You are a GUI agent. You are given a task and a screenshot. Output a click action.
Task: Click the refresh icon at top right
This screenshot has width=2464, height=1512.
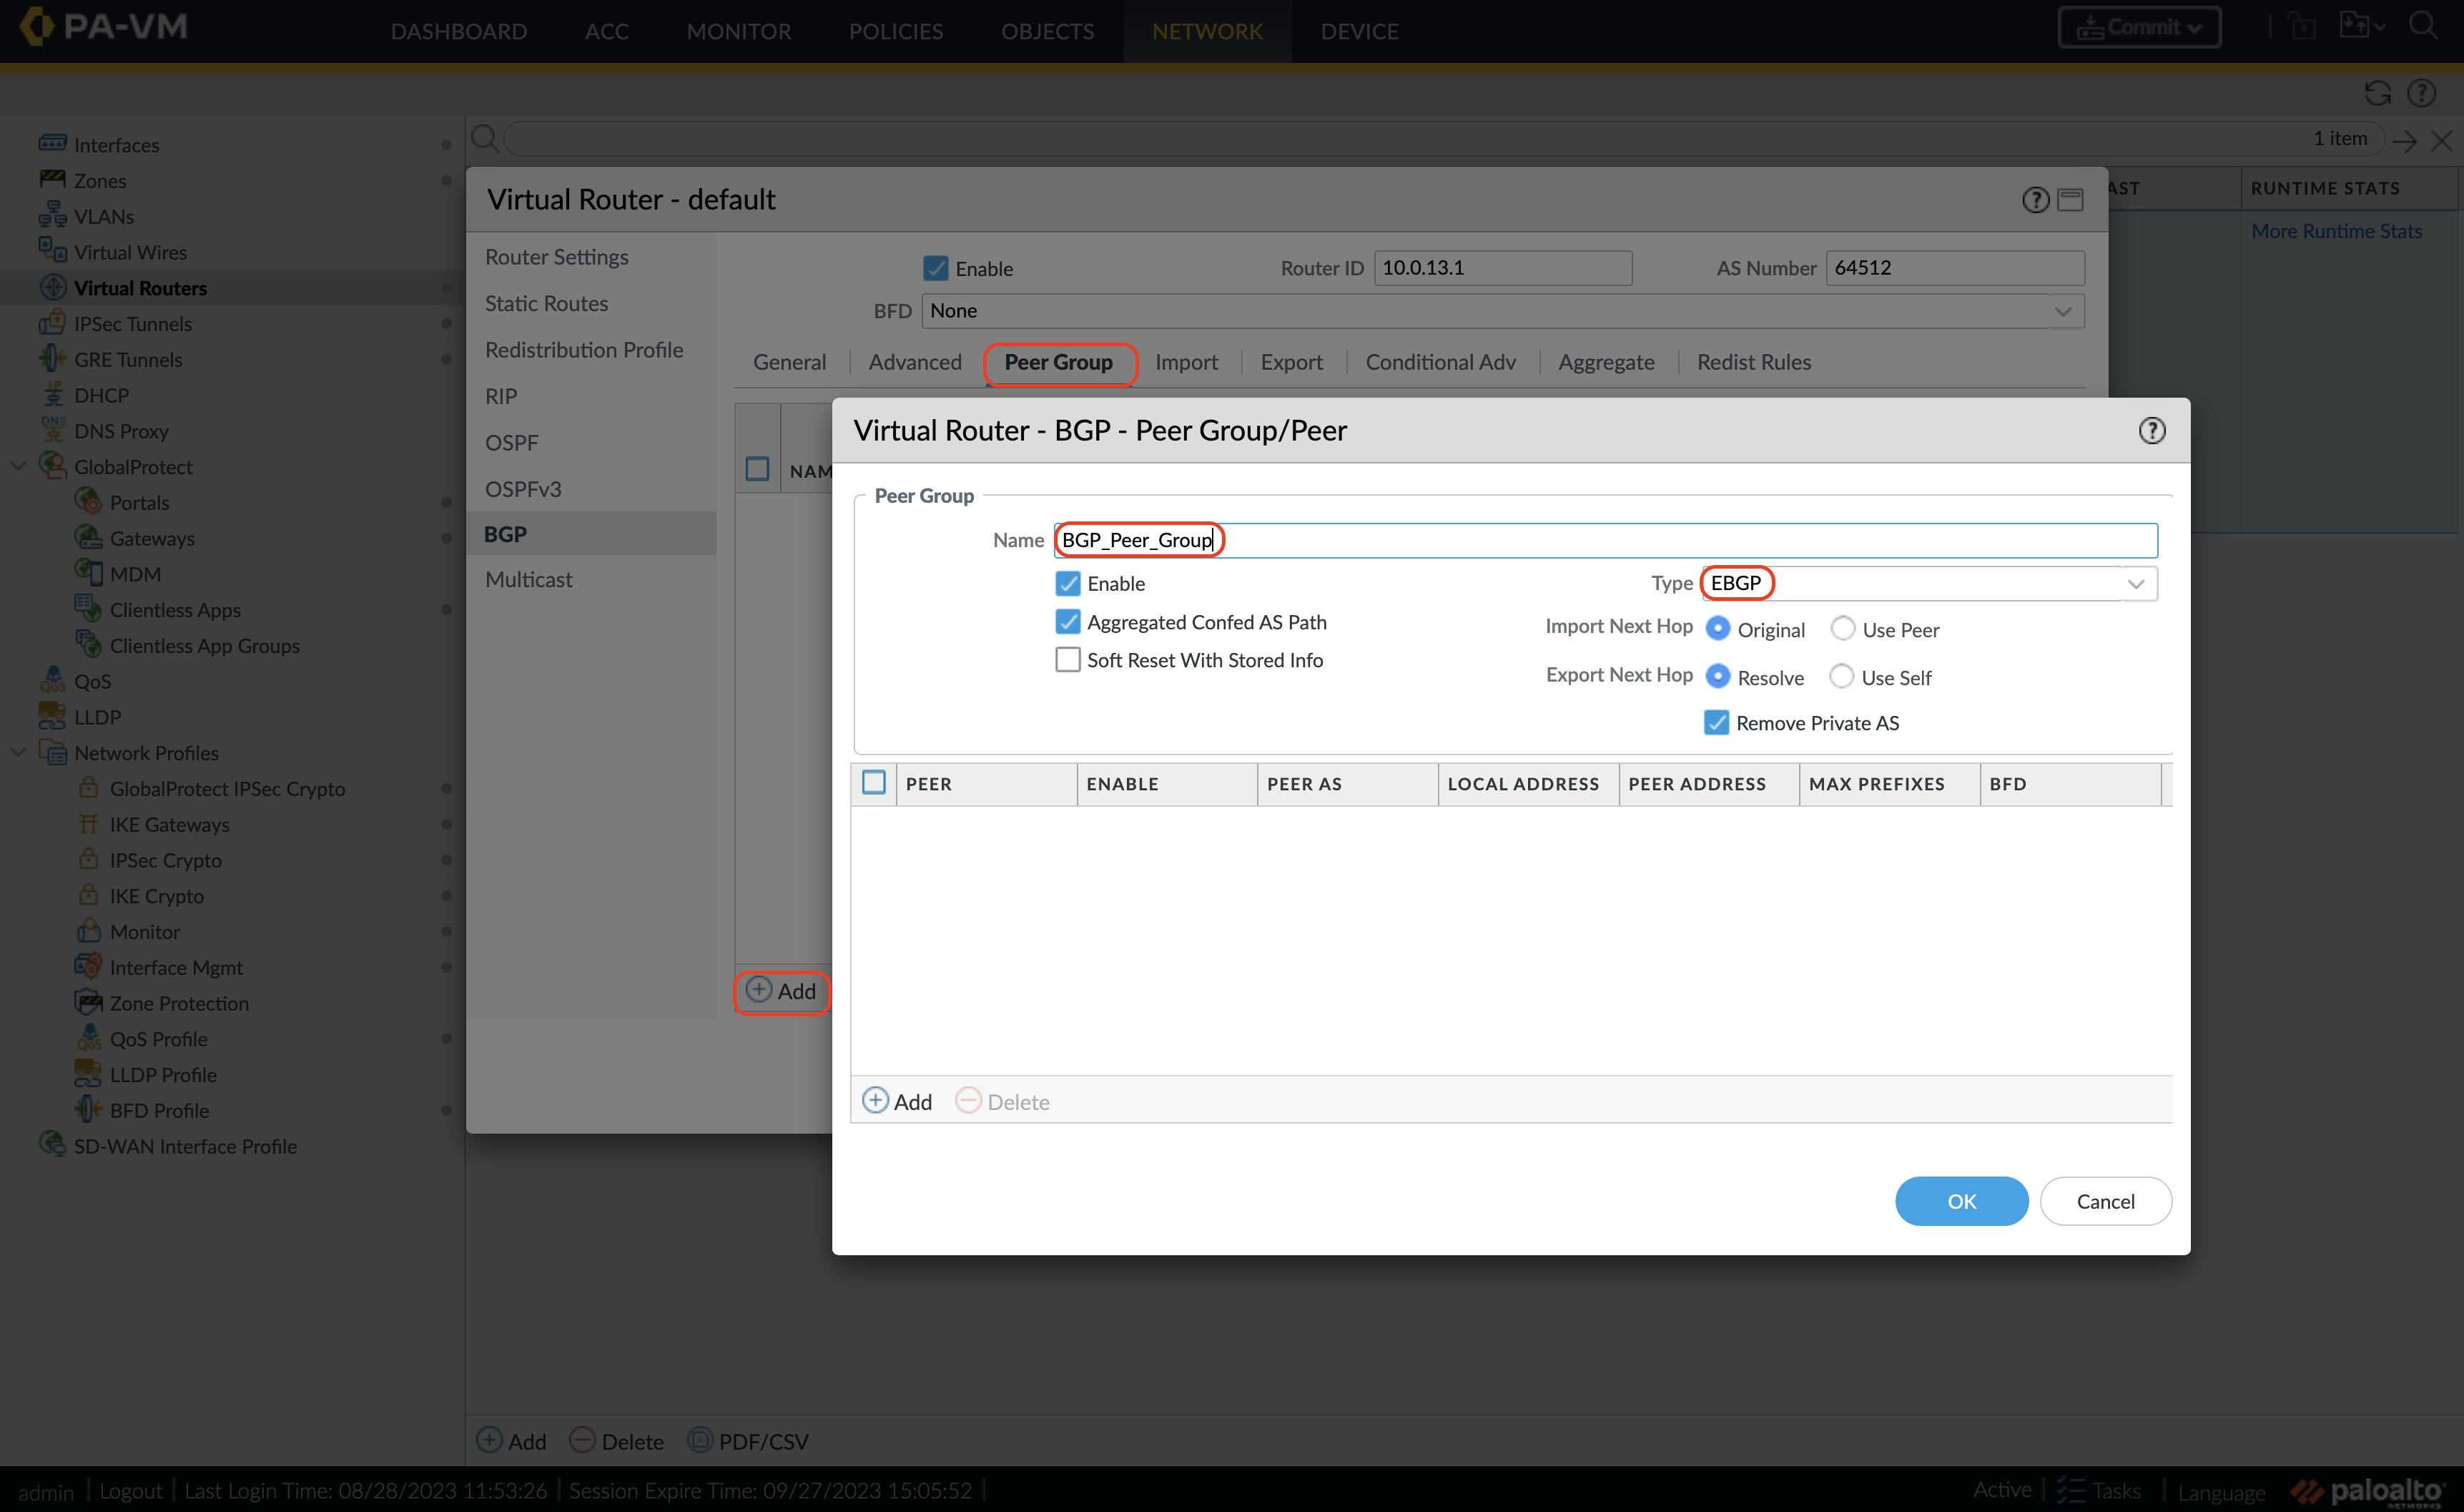pyautogui.click(x=2377, y=94)
